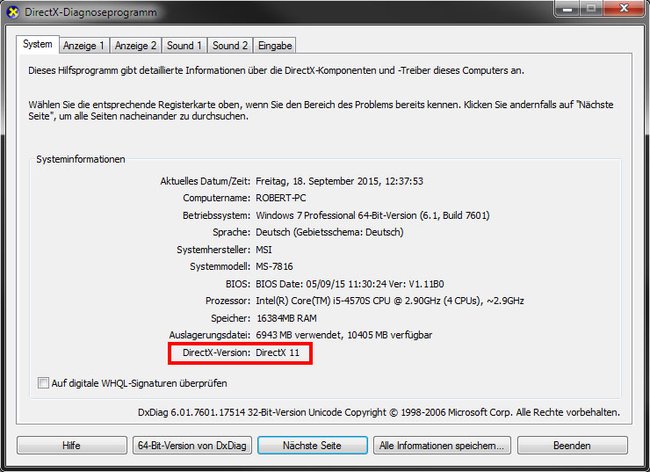650x472 pixels.
Task: Switch to the Sound 2 tab
Action: (x=230, y=45)
